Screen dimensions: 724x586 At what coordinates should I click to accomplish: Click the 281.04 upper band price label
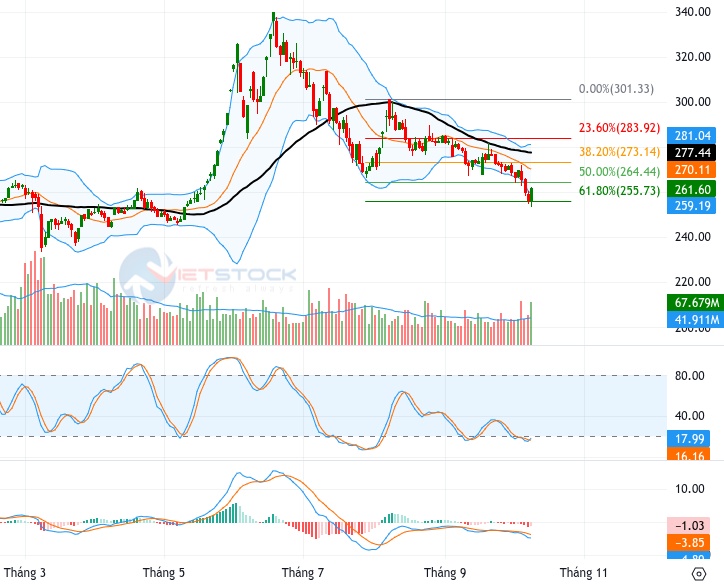coord(692,136)
